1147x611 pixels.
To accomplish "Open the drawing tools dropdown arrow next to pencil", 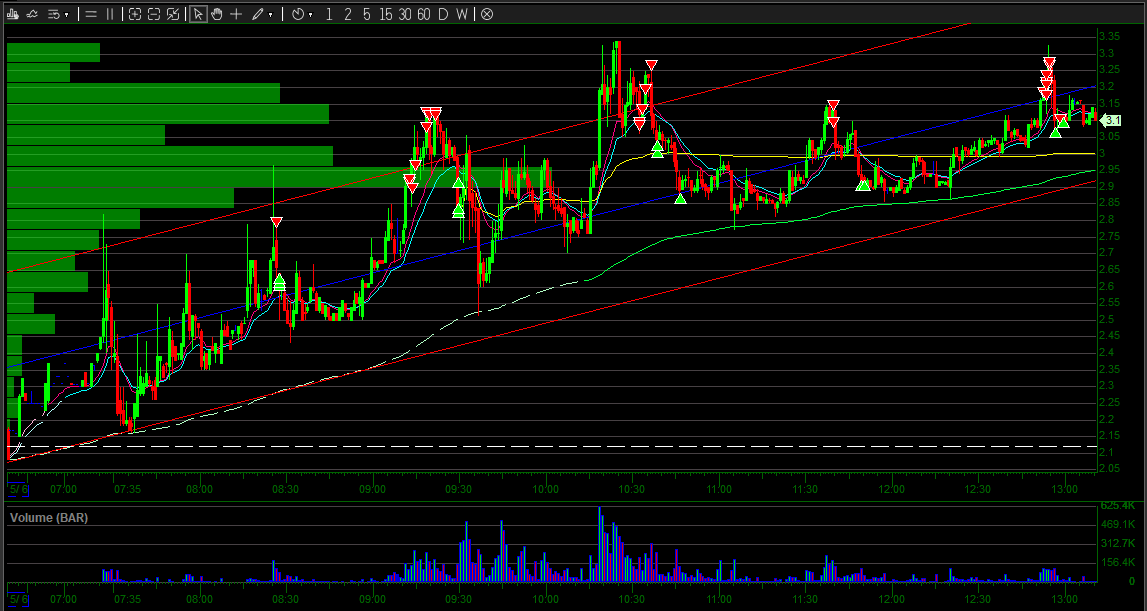I will coord(271,15).
